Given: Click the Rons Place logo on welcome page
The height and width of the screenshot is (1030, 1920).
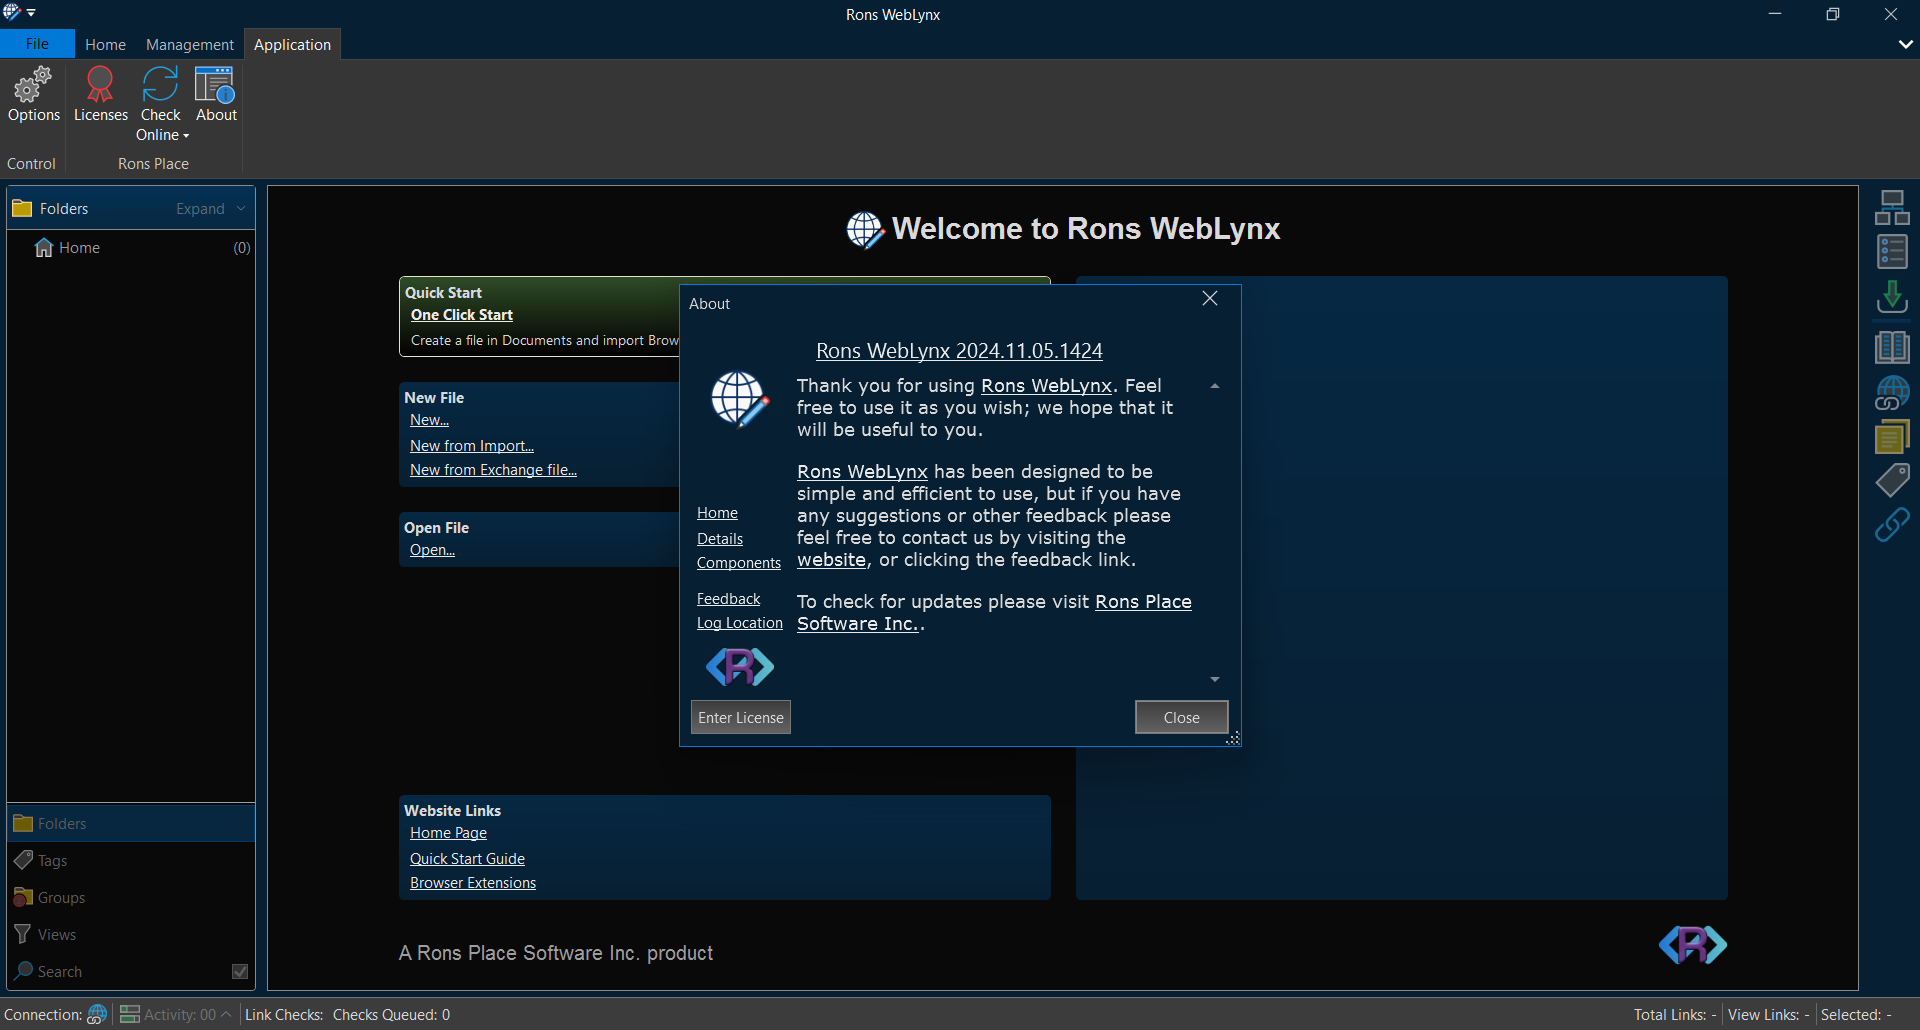Looking at the screenshot, I should (1692, 944).
